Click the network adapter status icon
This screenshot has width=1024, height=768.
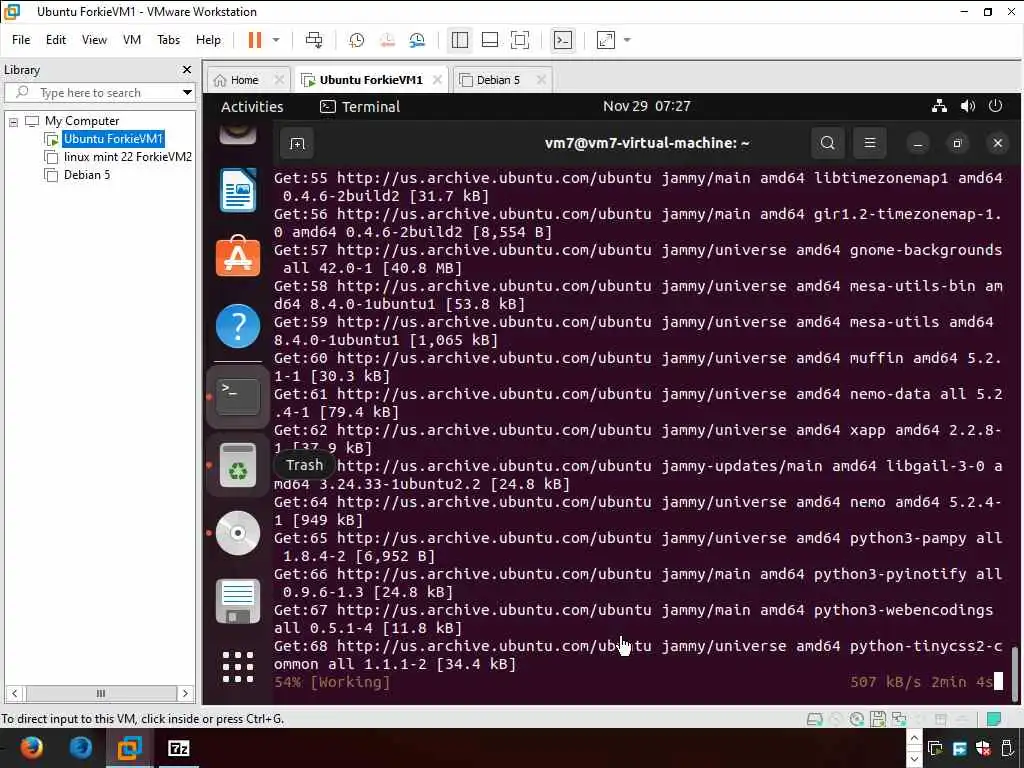click(x=899, y=720)
